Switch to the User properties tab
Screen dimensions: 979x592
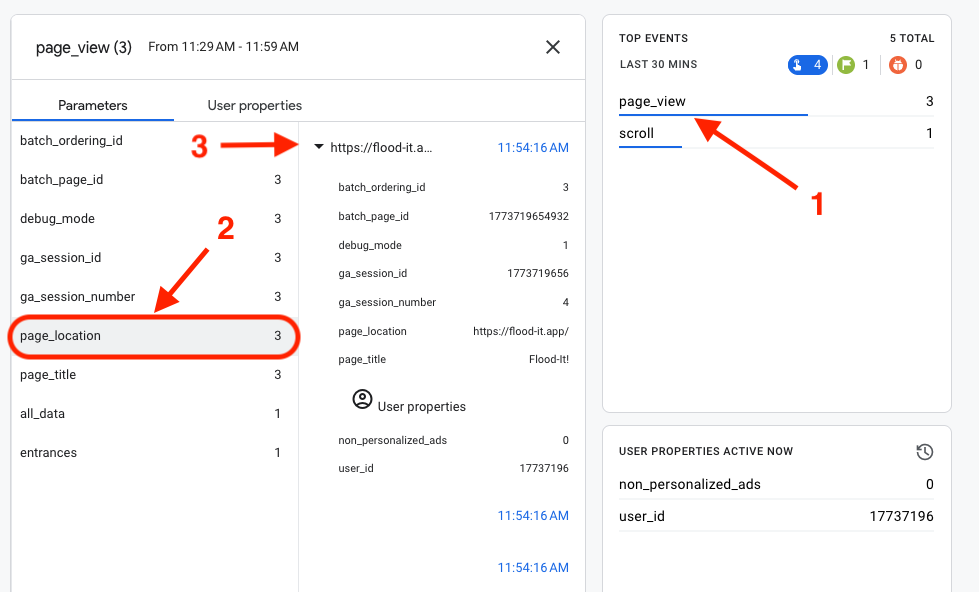tap(254, 105)
